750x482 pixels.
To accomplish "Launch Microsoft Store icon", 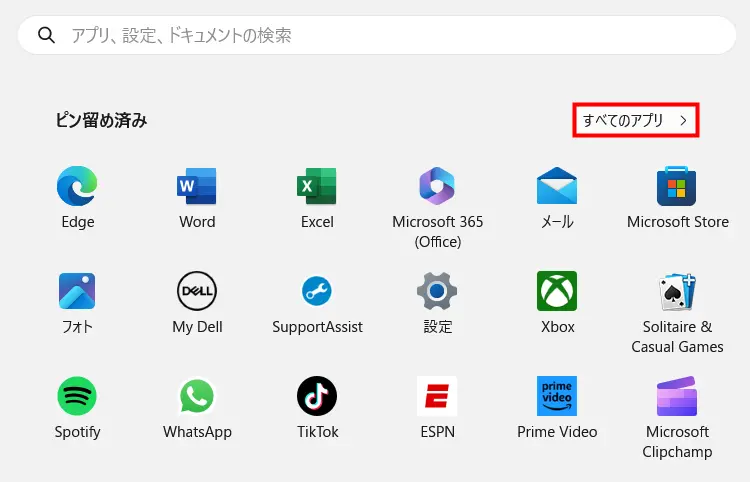I will (676, 186).
